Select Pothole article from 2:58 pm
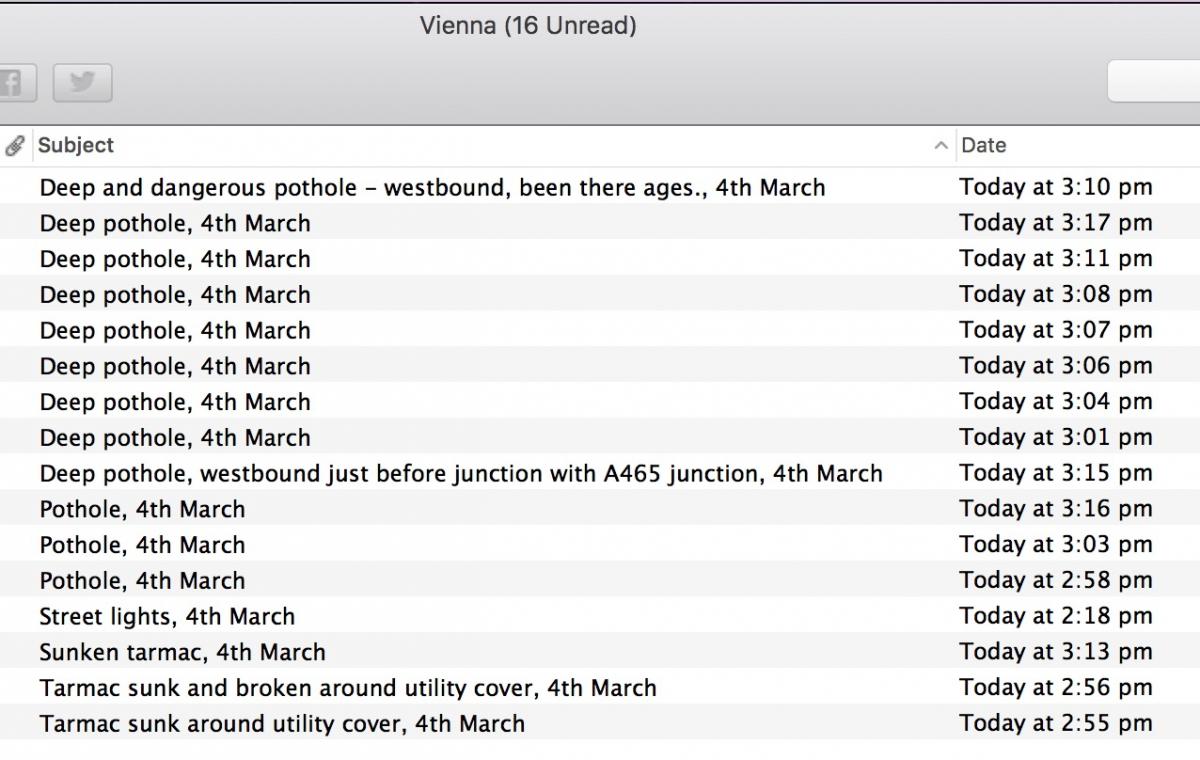The image size is (1200, 760). click(x=142, y=581)
